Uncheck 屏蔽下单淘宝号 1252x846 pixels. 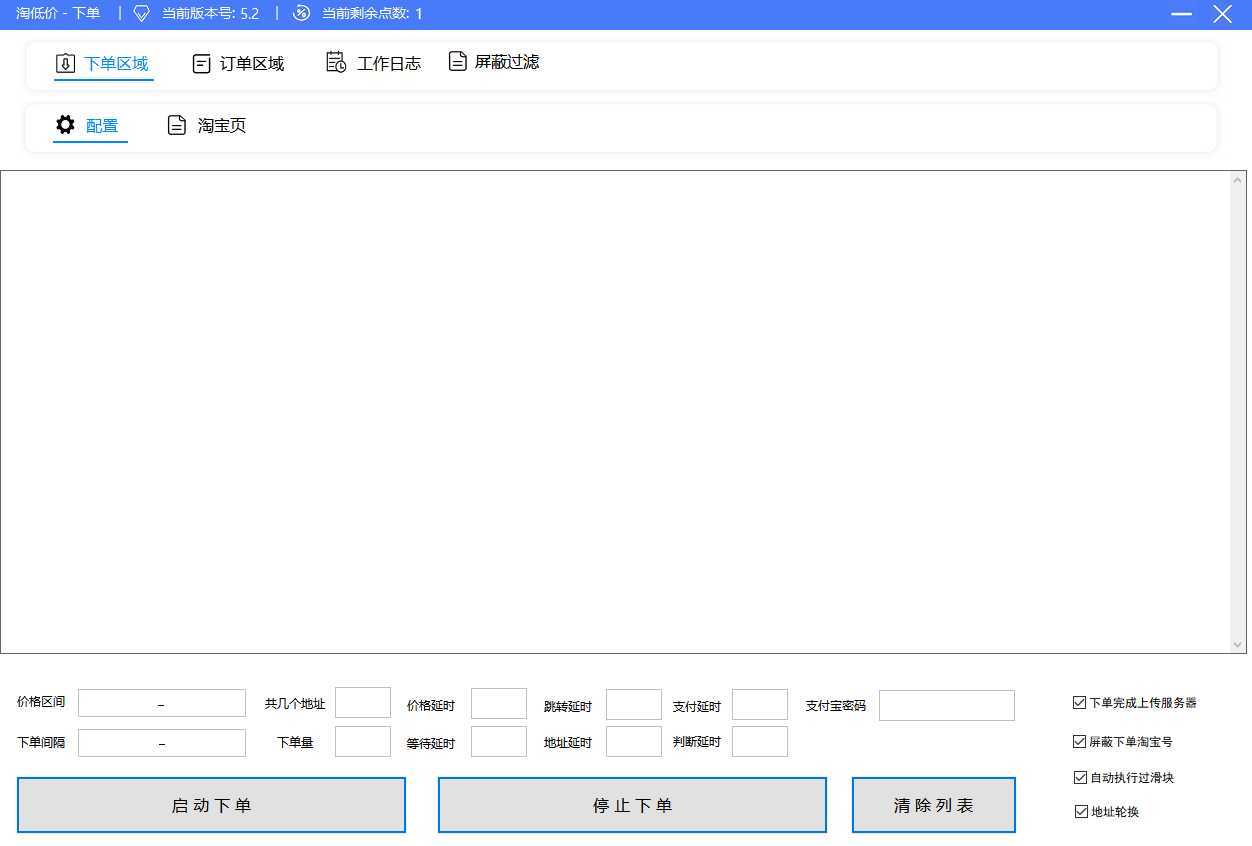[1080, 741]
